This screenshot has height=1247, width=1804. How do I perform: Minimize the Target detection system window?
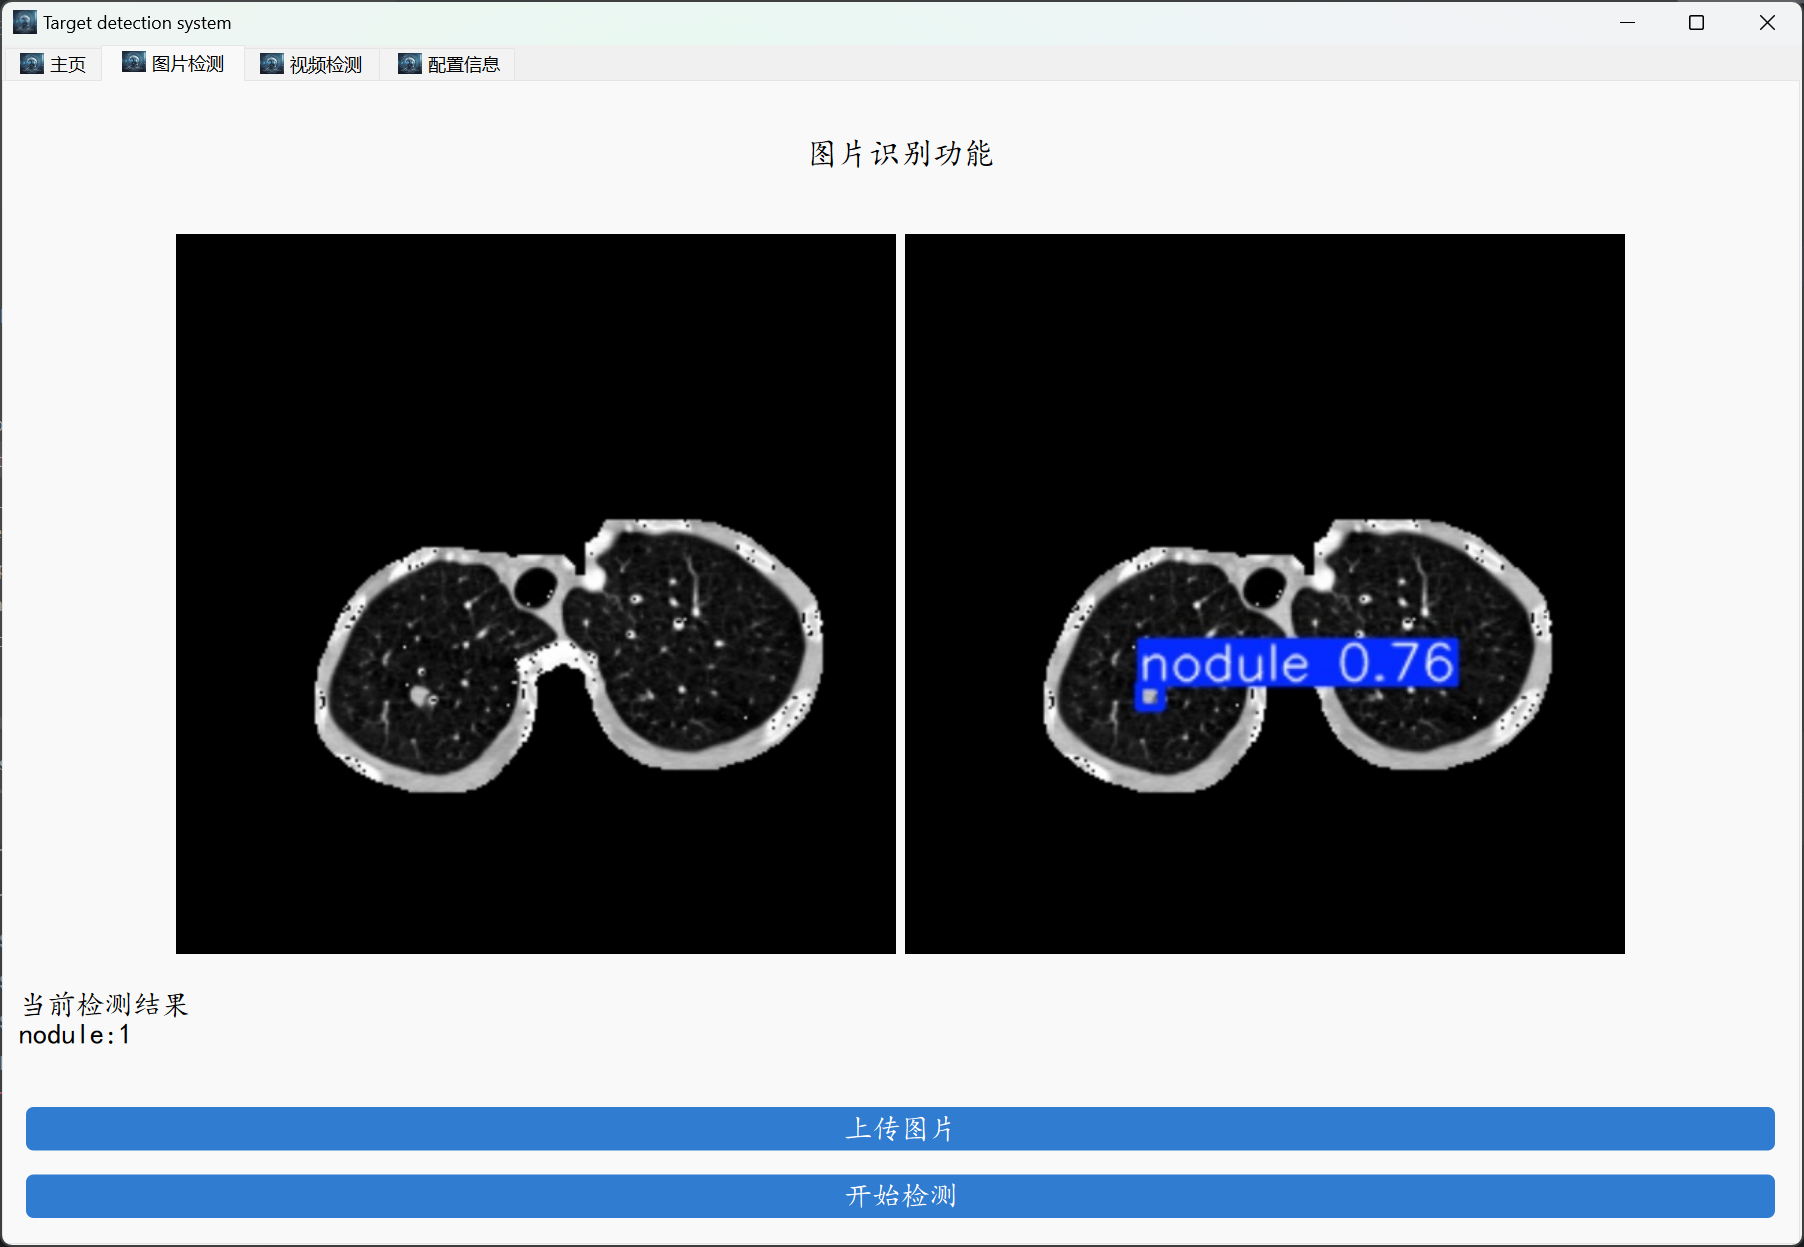point(1627,22)
